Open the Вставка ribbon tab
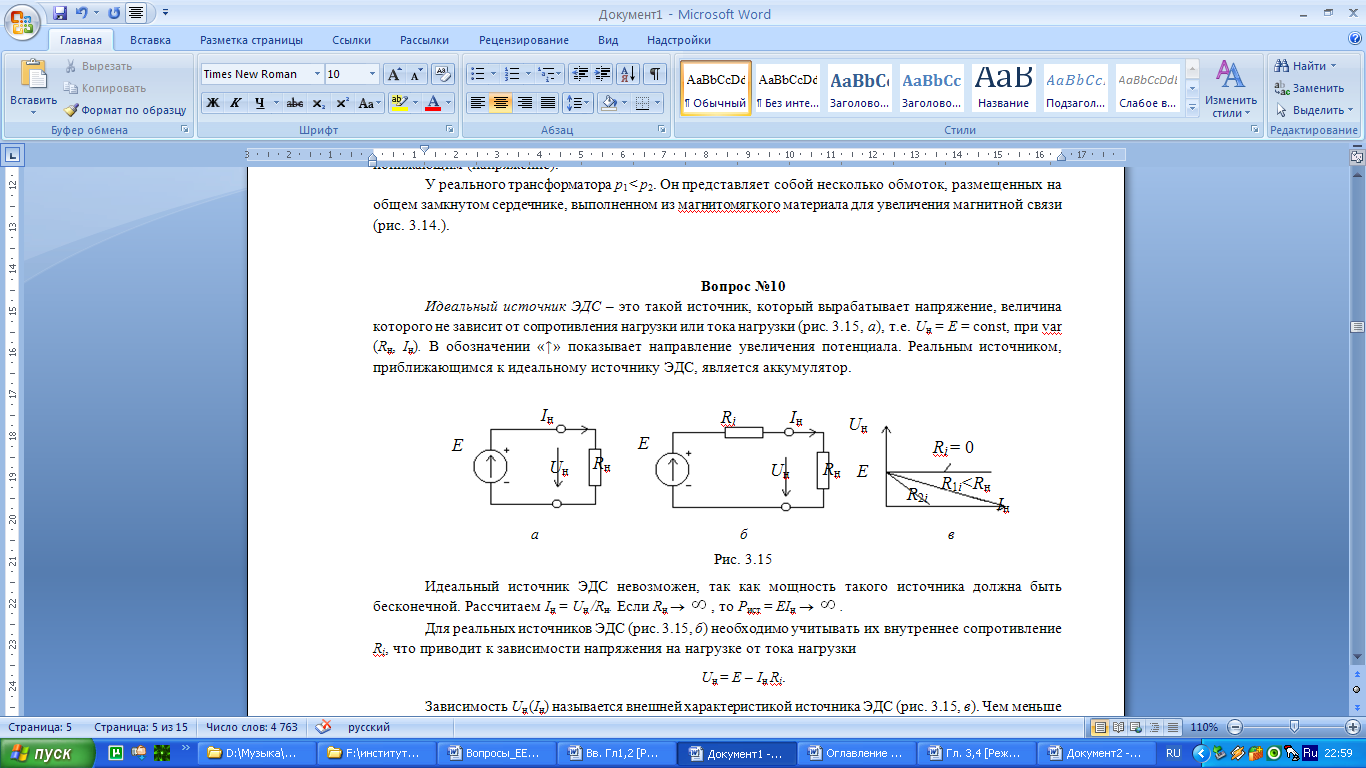 pyautogui.click(x=150, y=40)
